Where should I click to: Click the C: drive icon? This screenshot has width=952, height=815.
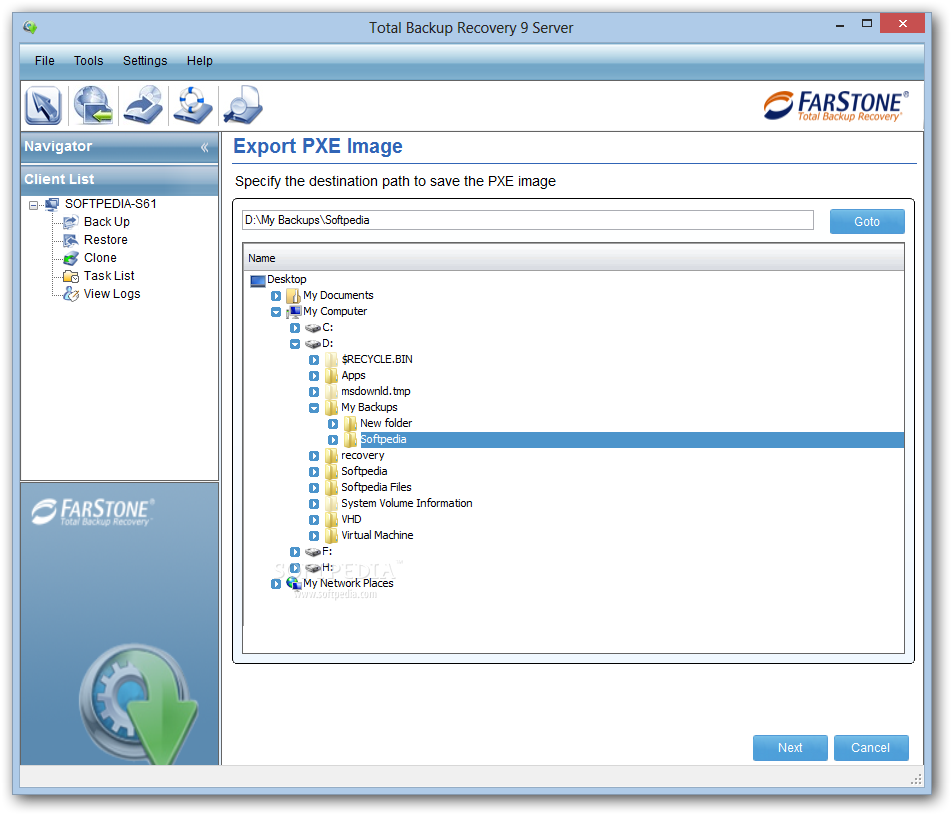313,328
